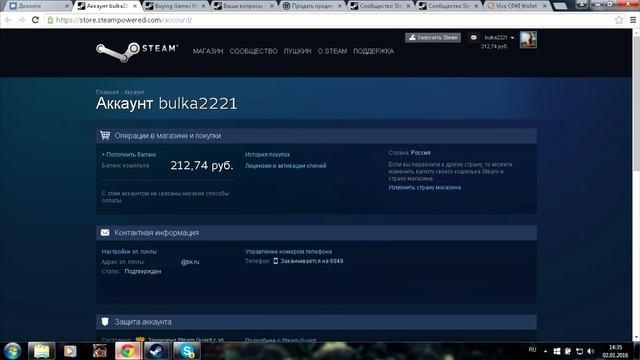Open the Chrome hamburger menu
This screenshot has width=640, height=360.
(x=633, y=20)
